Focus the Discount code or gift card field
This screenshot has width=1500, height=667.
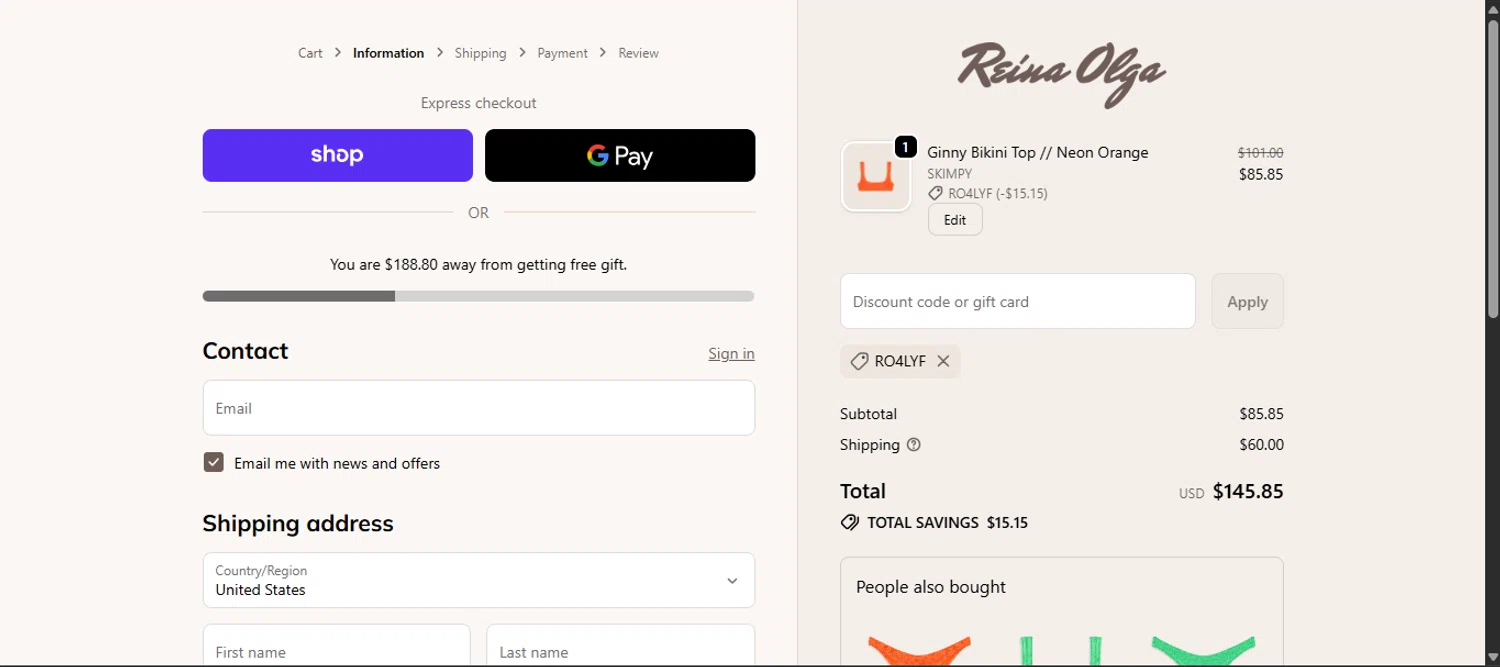tap(1018, 301)
